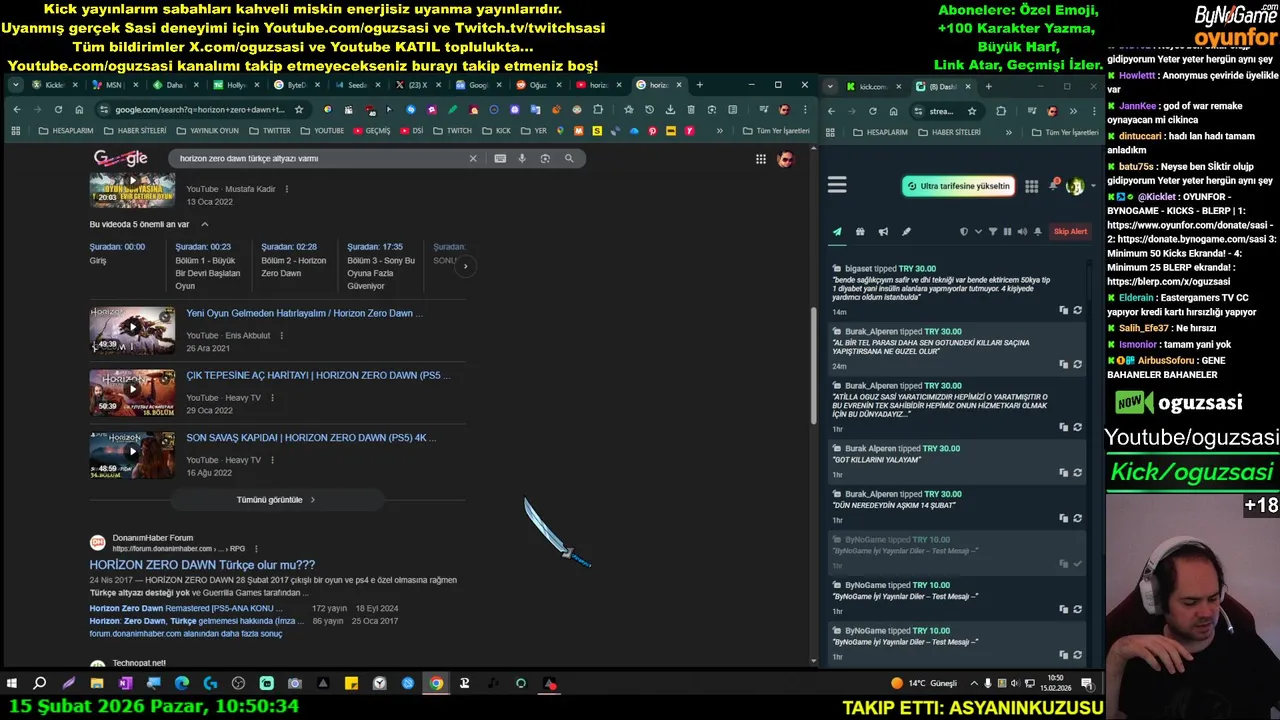This screenshot has width=1280, height=720.
Task: Open 'SON SAVAŞ KAPIDA!' video link
Action: click(311, 437)
